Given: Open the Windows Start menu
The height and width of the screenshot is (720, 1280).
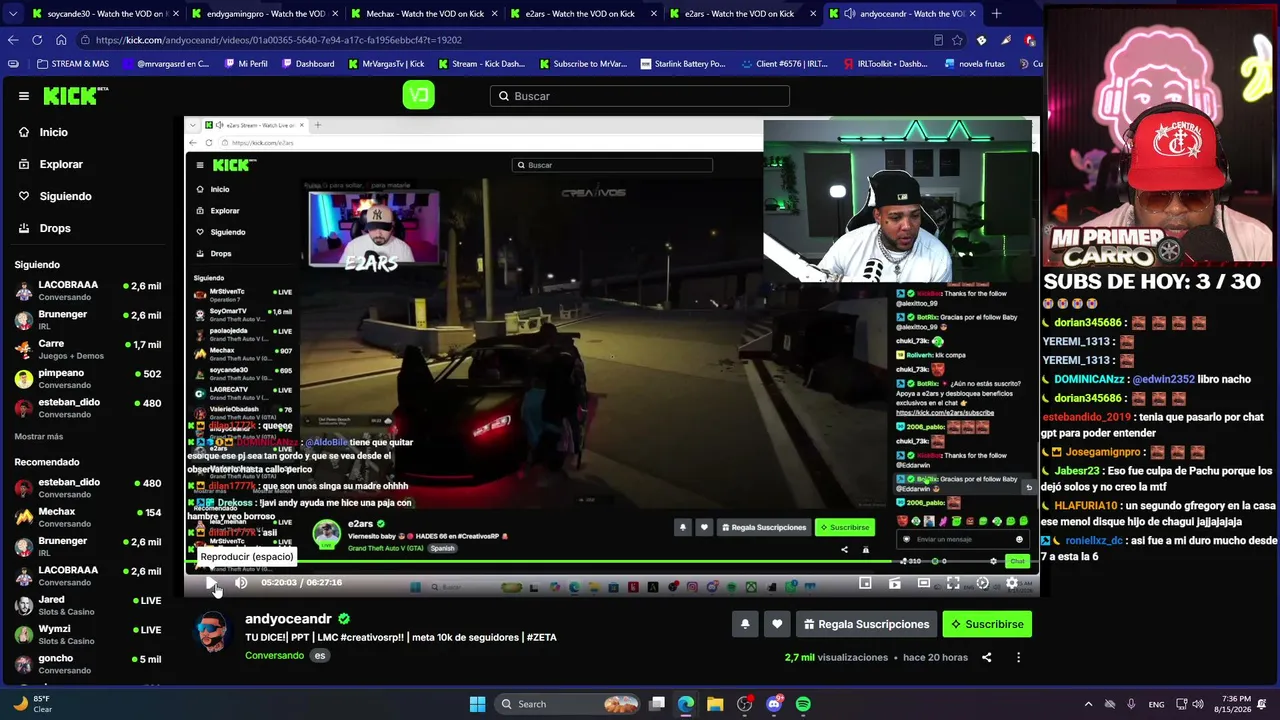Looking at the screenshot, I should (477, 704).
